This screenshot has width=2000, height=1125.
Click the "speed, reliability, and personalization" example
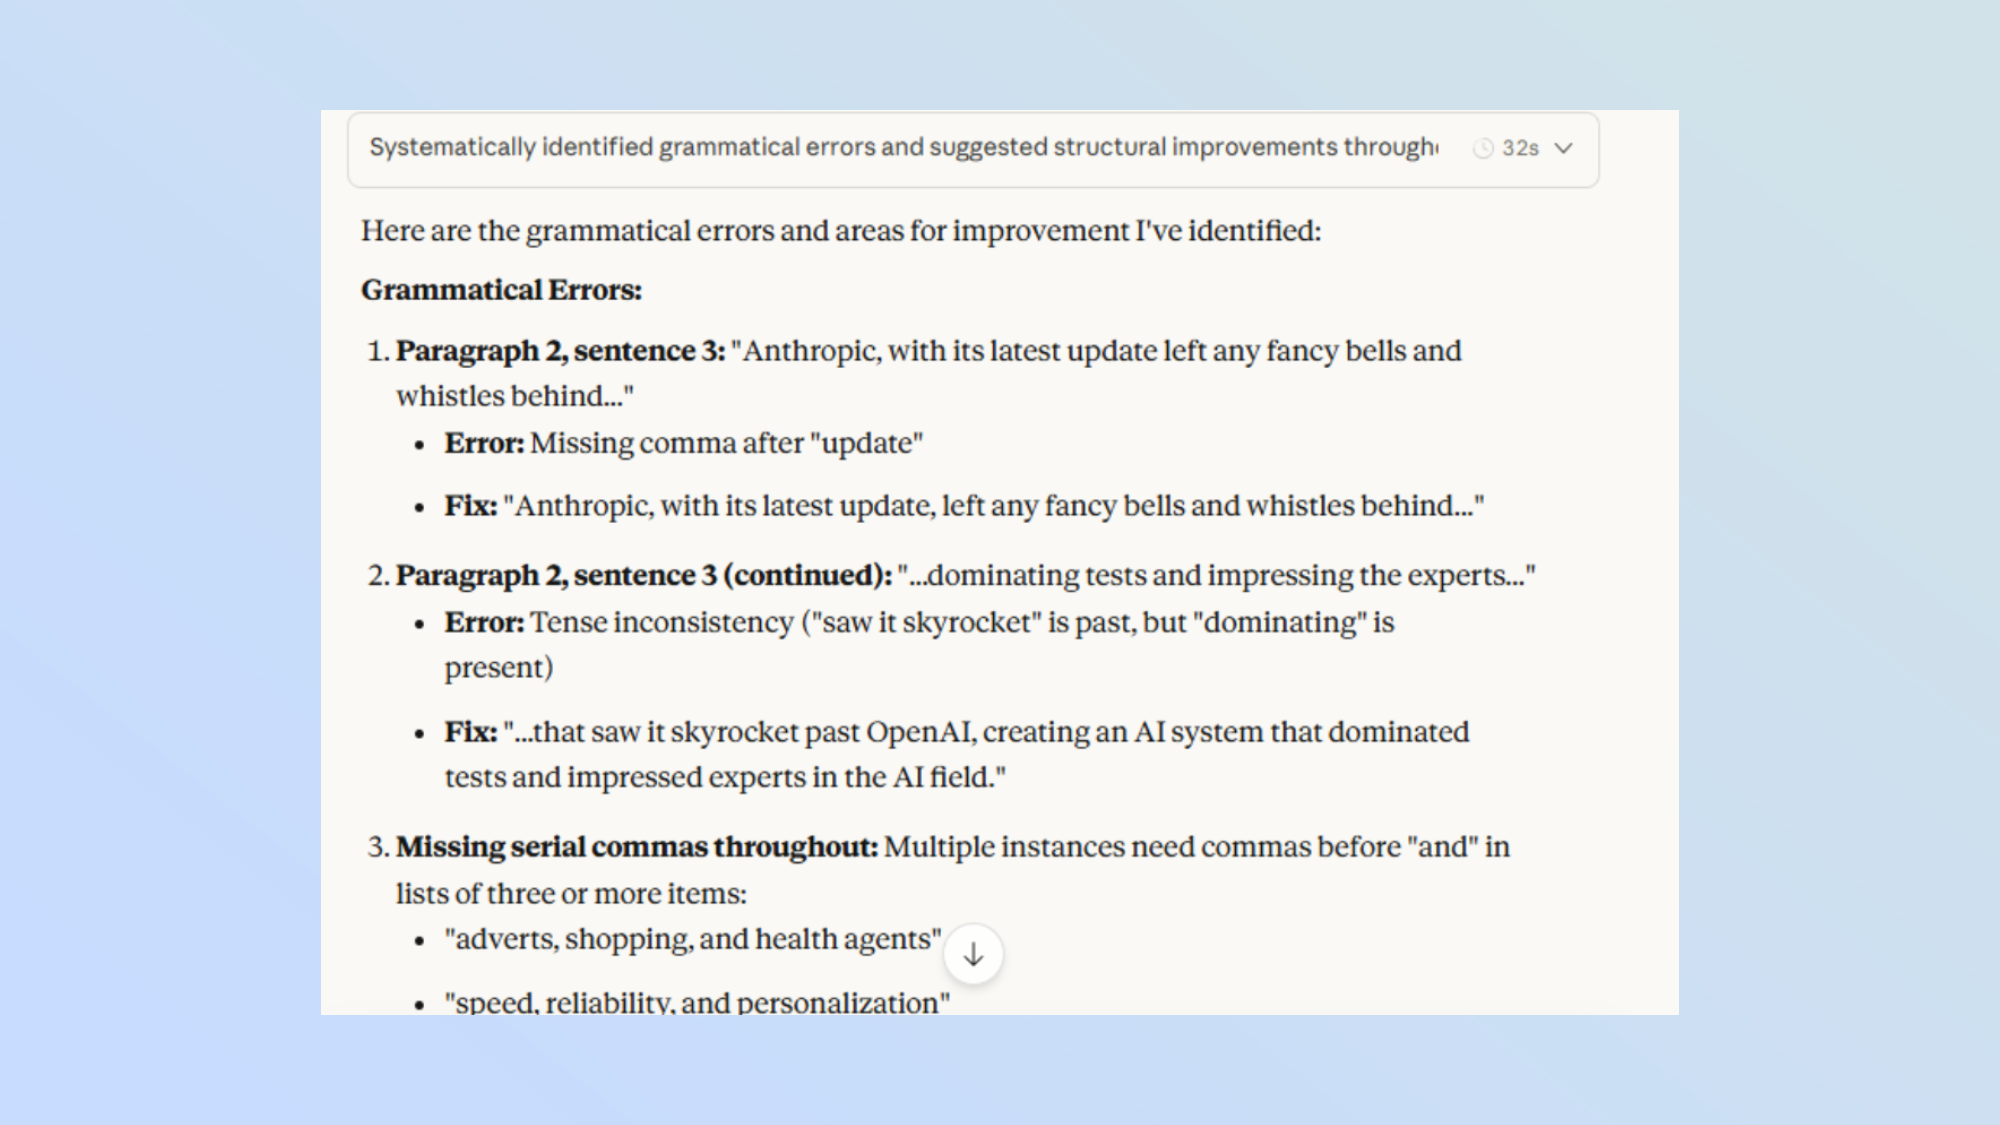[x=696, y=1002]
